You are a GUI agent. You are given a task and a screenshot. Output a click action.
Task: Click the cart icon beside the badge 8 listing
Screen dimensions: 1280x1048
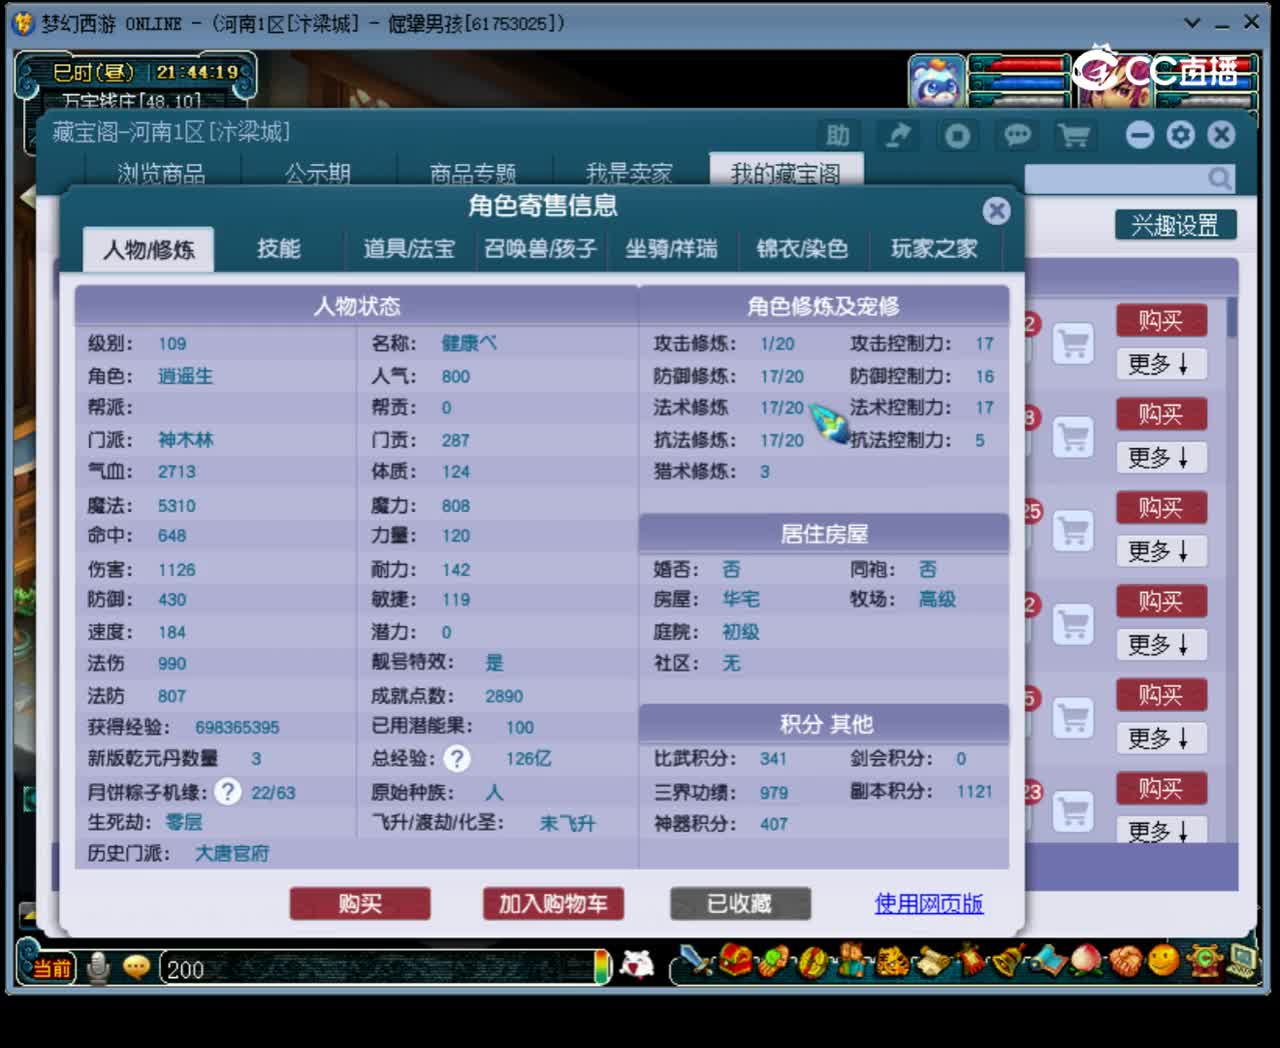click(x=1073, y=437)
